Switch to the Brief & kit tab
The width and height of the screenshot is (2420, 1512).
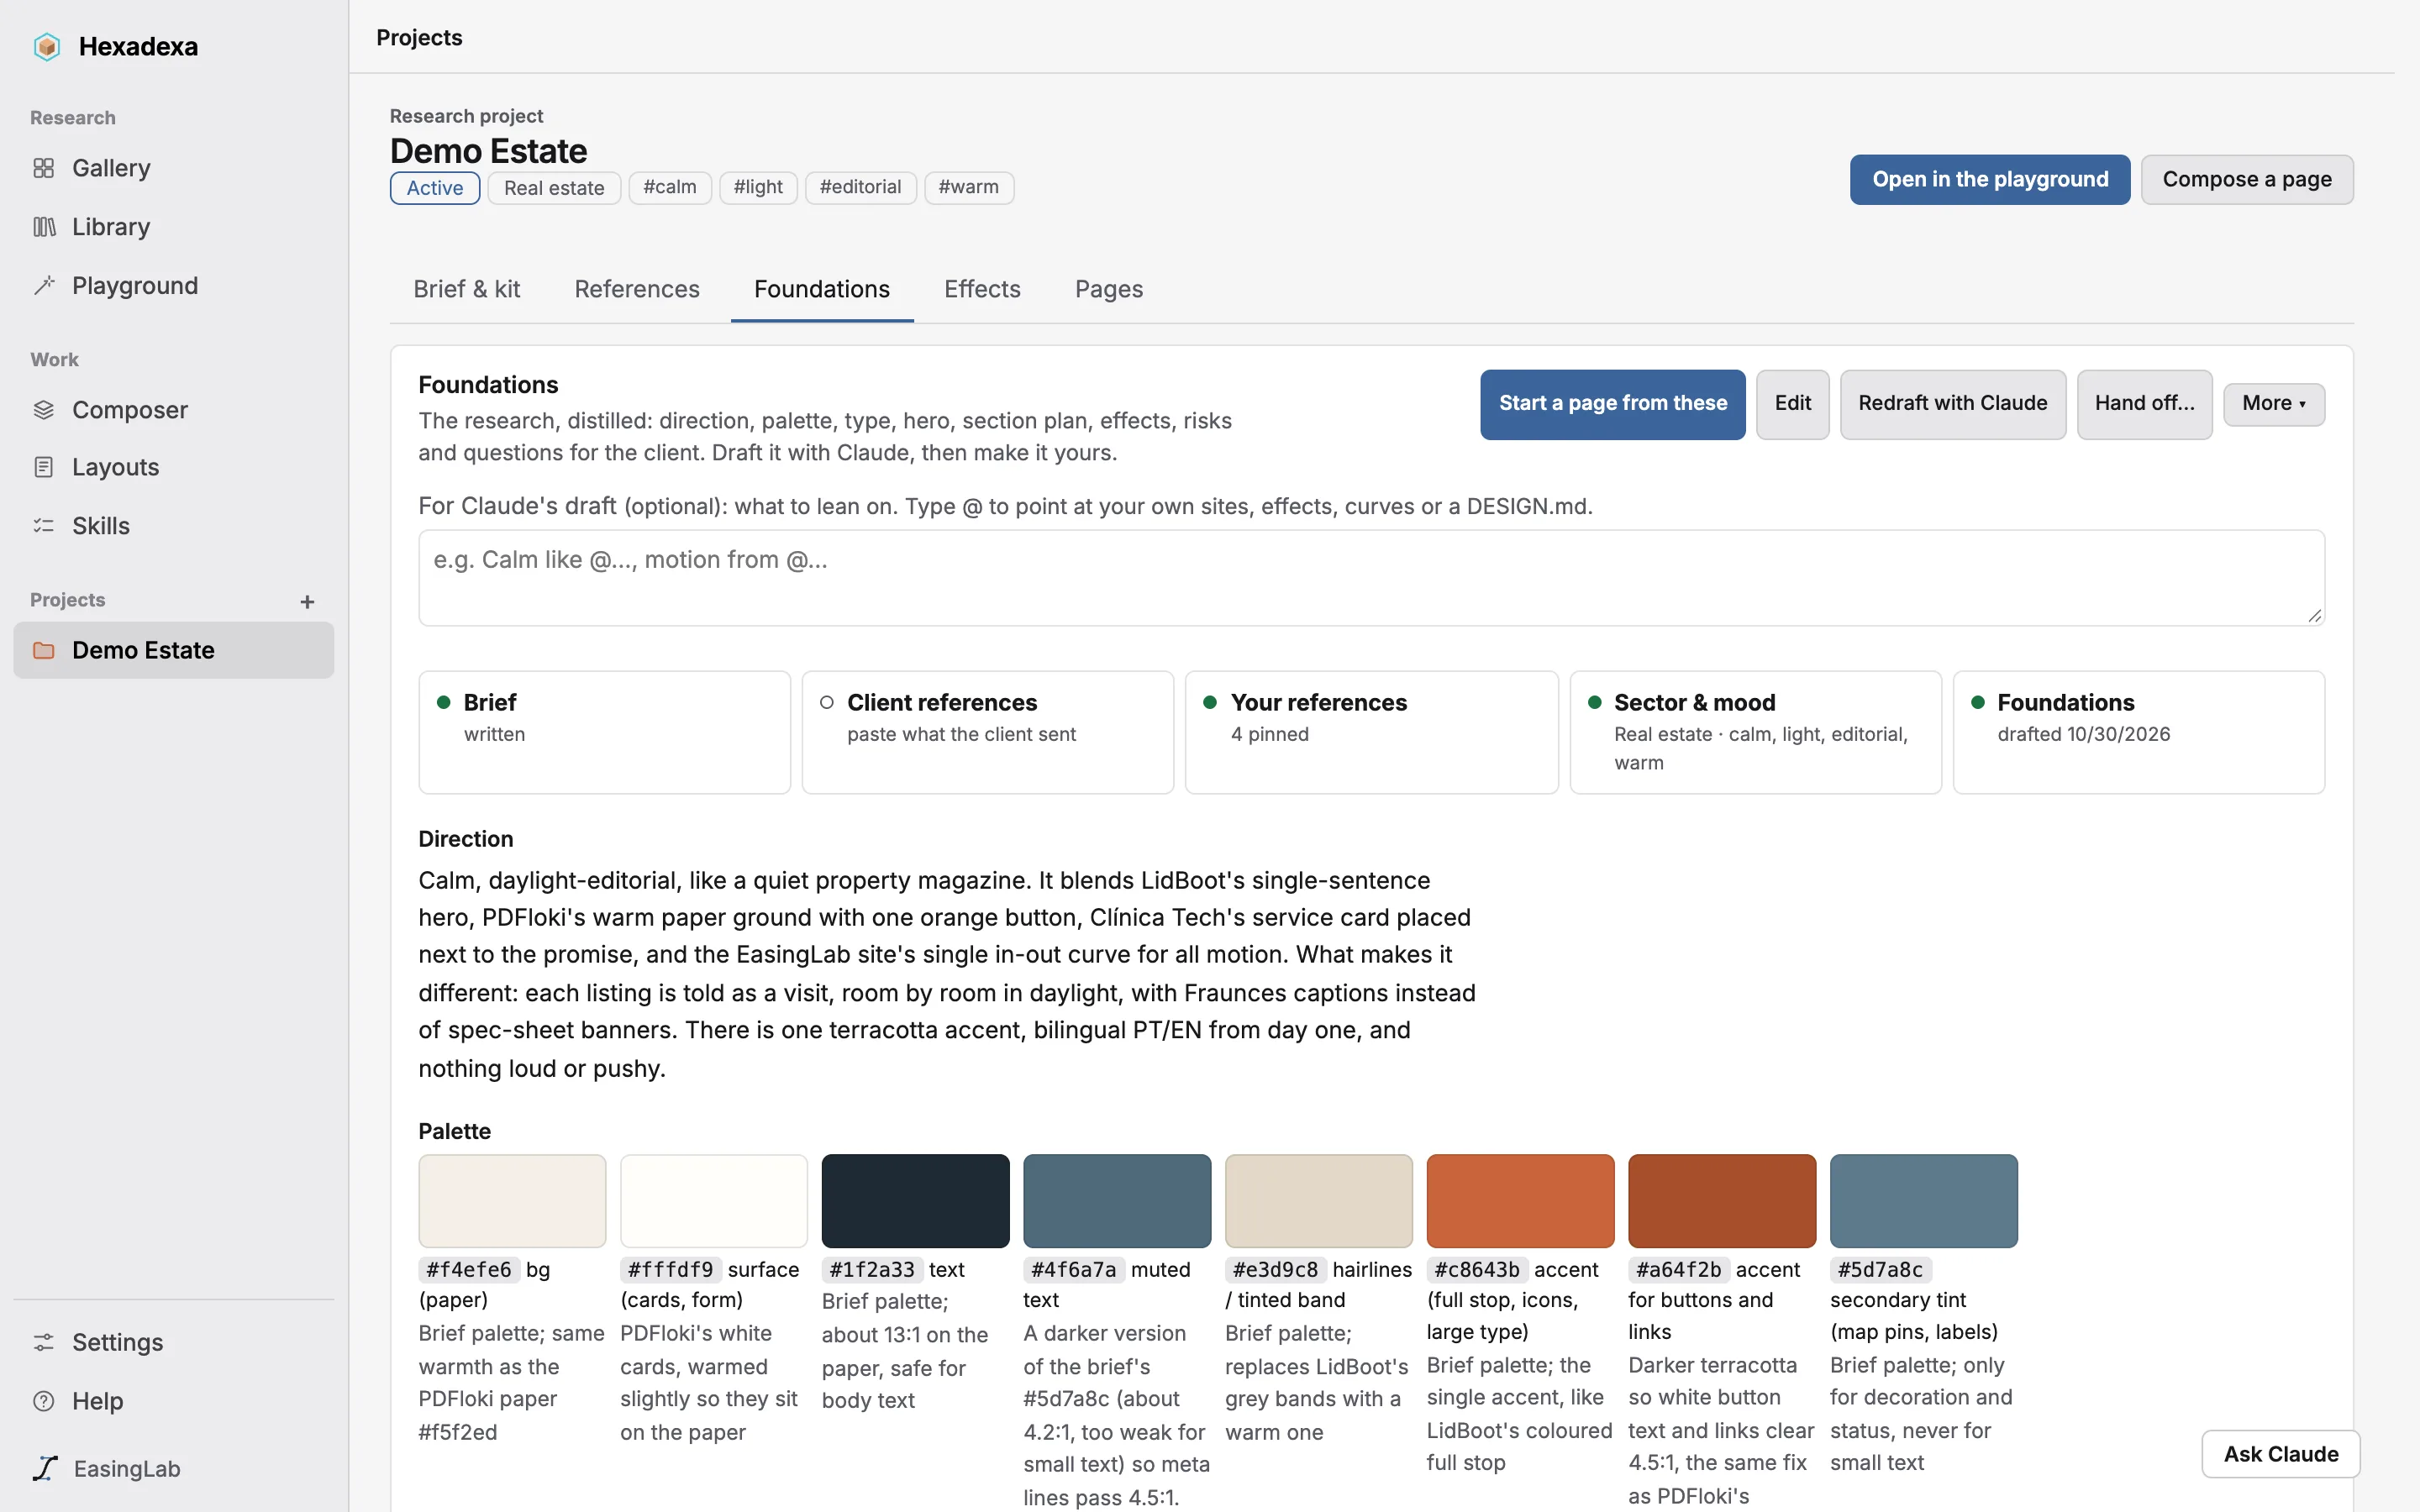[466, 290]
